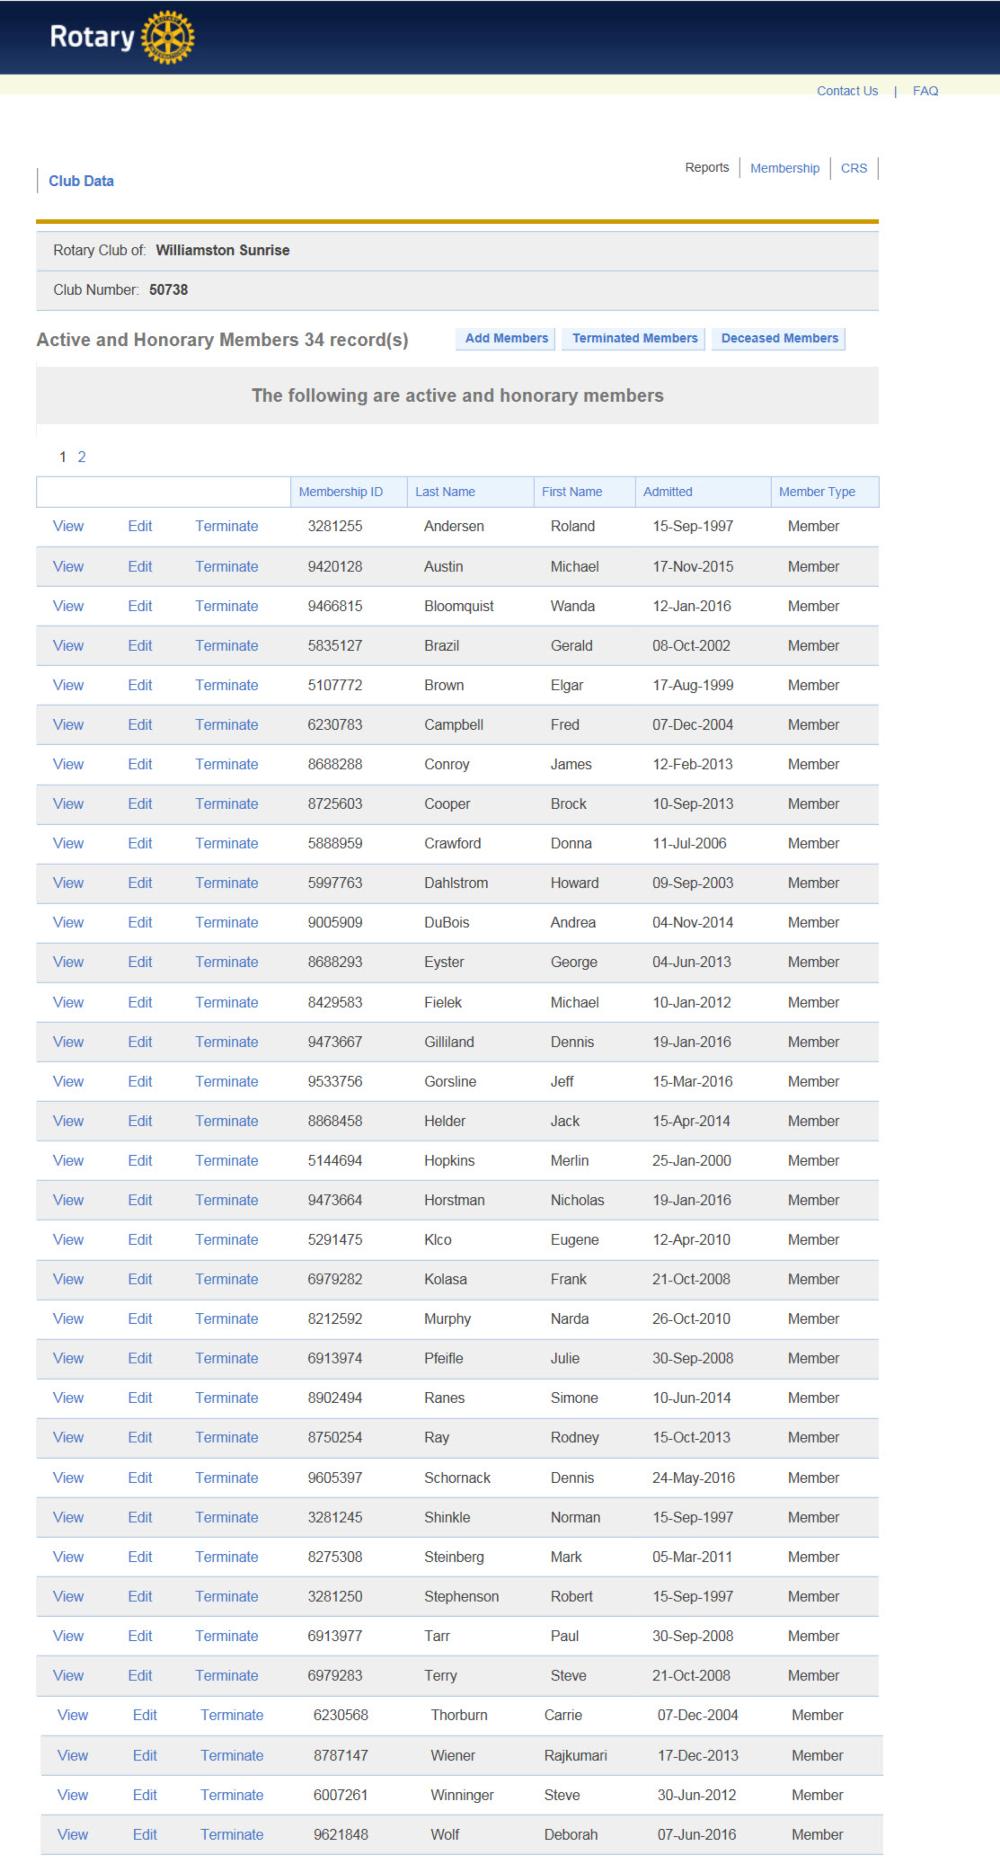Terminate Mark Steinberg's membership
This screenshot has width=1000, height=1872.
point(227,1557)
